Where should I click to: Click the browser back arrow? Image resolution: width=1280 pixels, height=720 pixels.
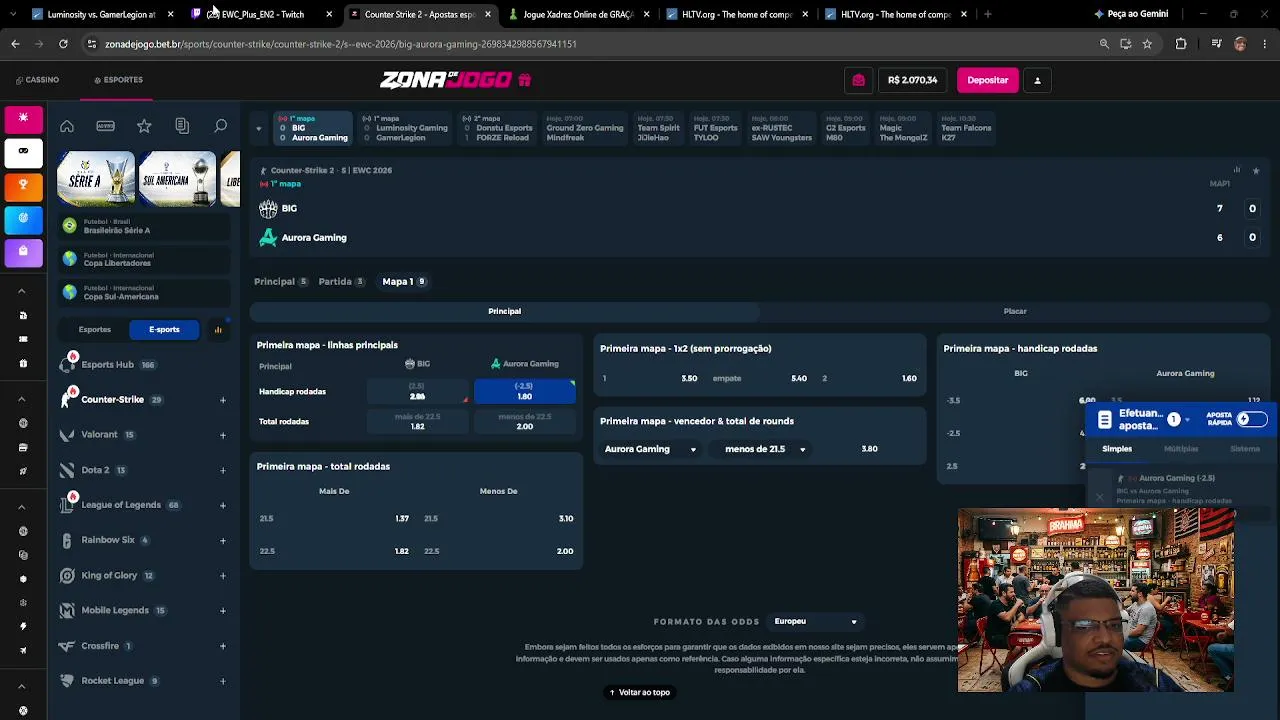tap(15, 44)
